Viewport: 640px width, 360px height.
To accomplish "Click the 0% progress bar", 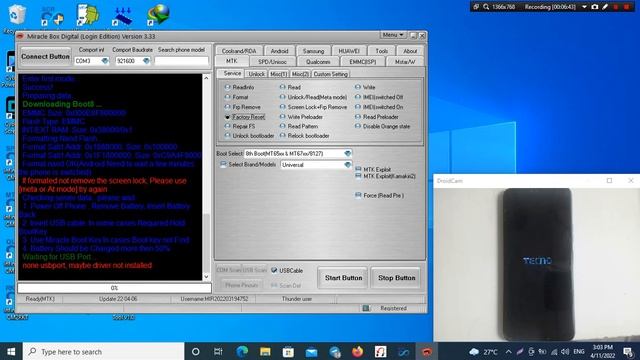I will coord(114,288).
